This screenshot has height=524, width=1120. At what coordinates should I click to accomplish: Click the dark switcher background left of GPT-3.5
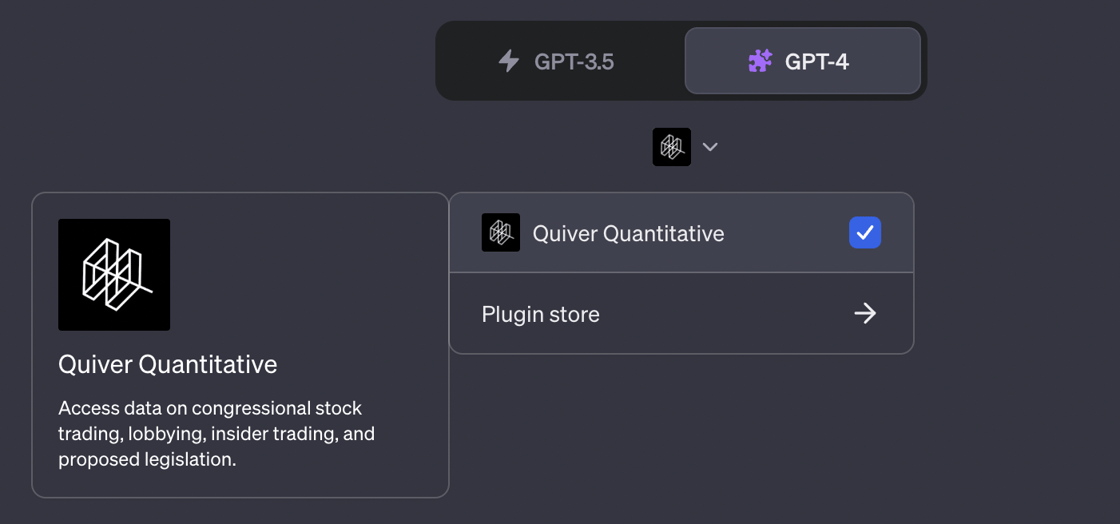[462, 61]
